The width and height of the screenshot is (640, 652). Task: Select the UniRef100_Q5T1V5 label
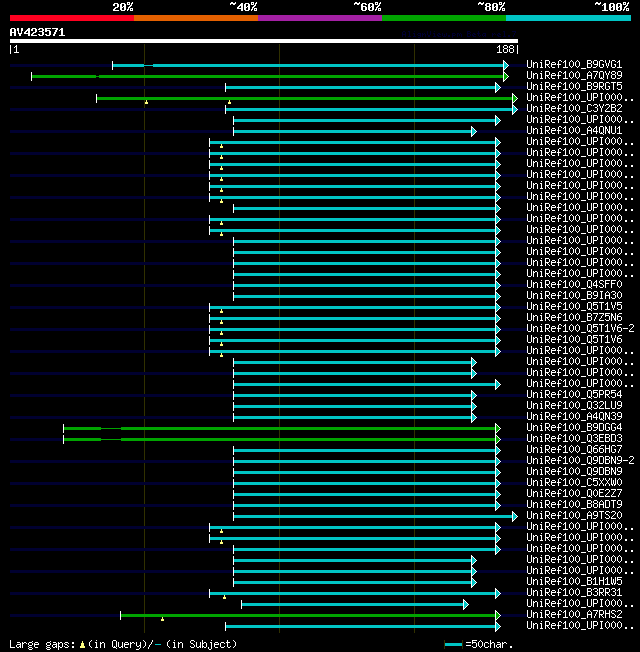click(x=574, y=306)
